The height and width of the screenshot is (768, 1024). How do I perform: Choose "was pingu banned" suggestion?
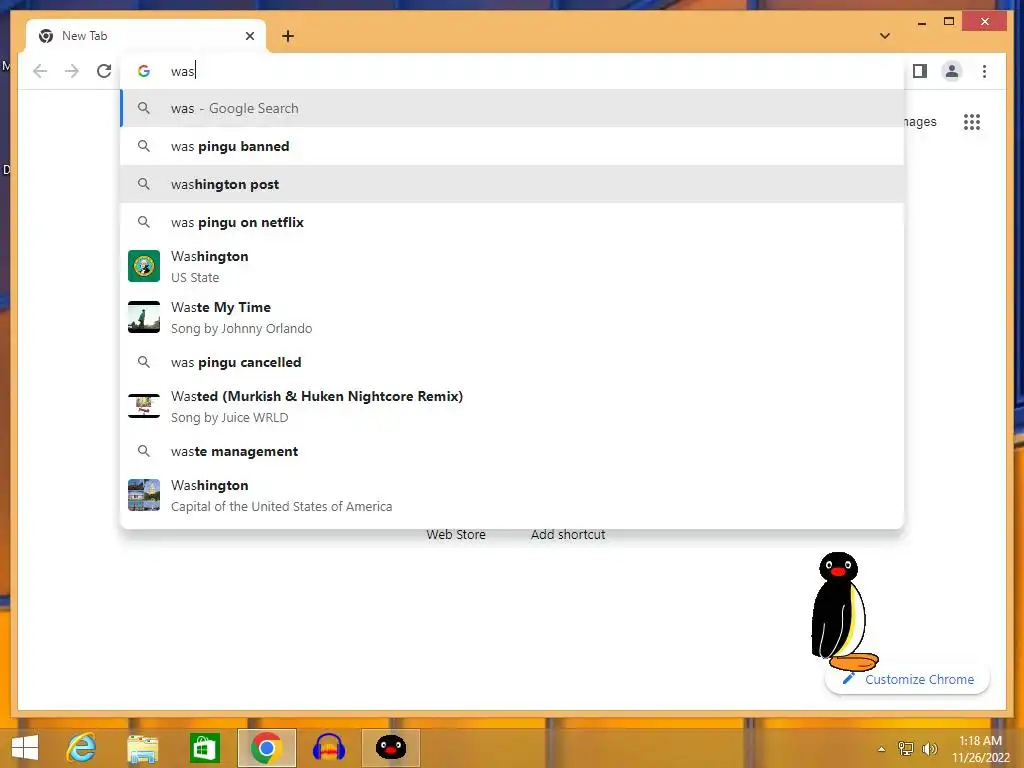click(513, 146)
